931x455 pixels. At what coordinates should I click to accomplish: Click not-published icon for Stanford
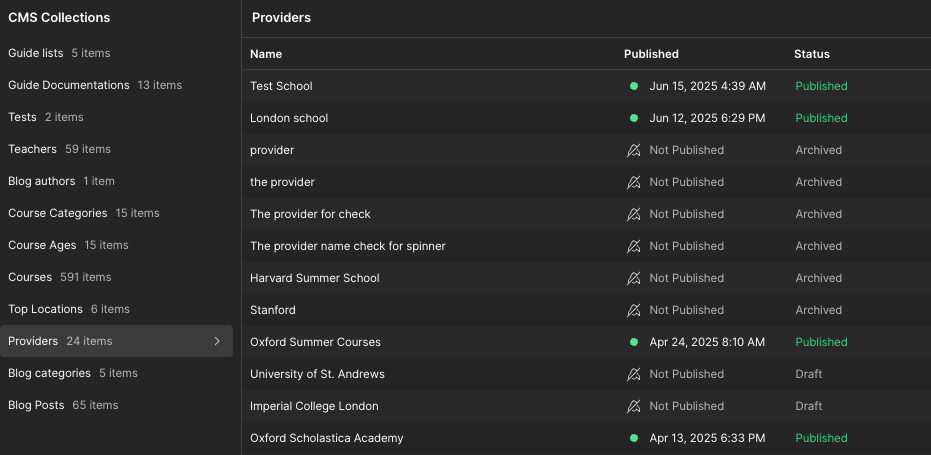634,310
